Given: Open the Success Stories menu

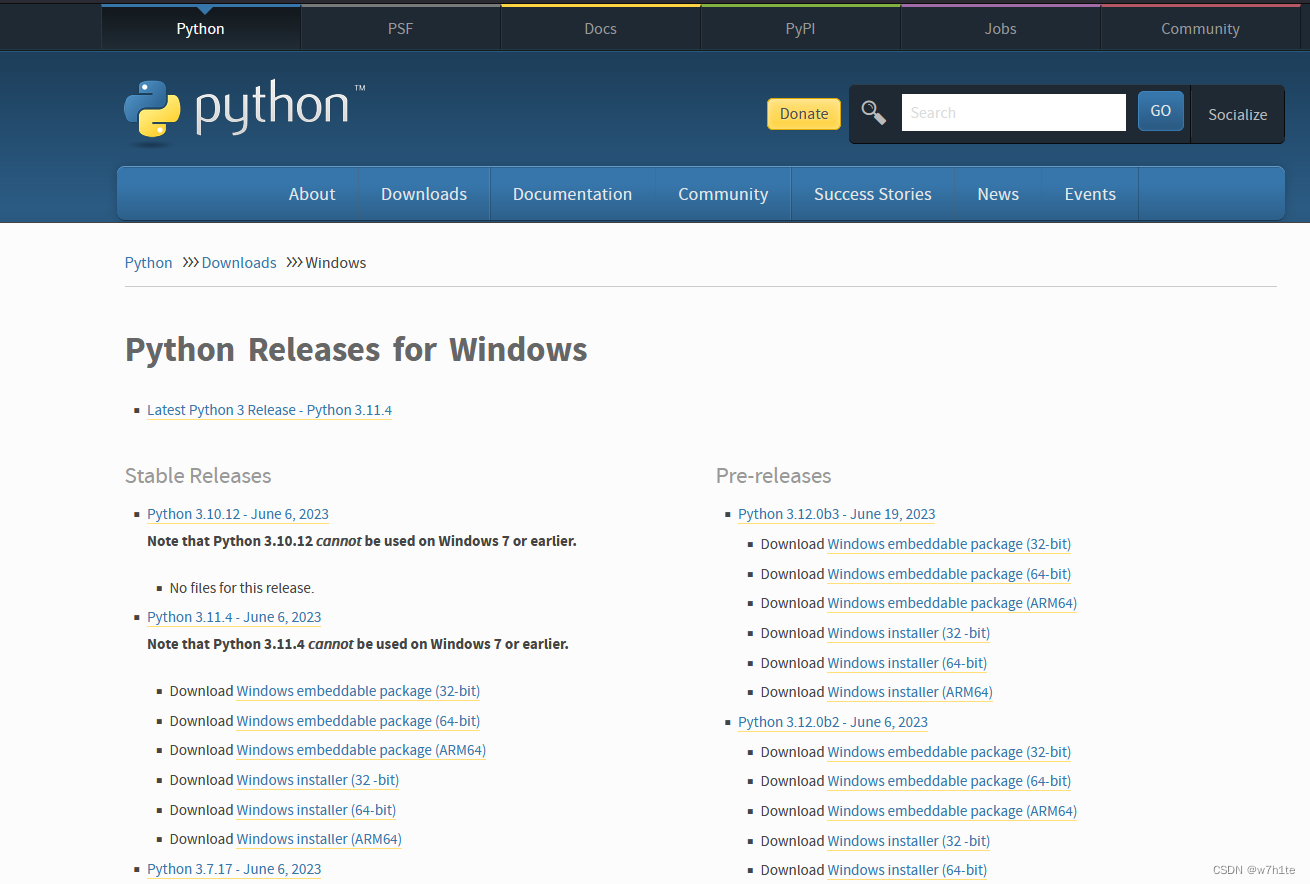Looking at the screenshot, I should coord(873,194).
